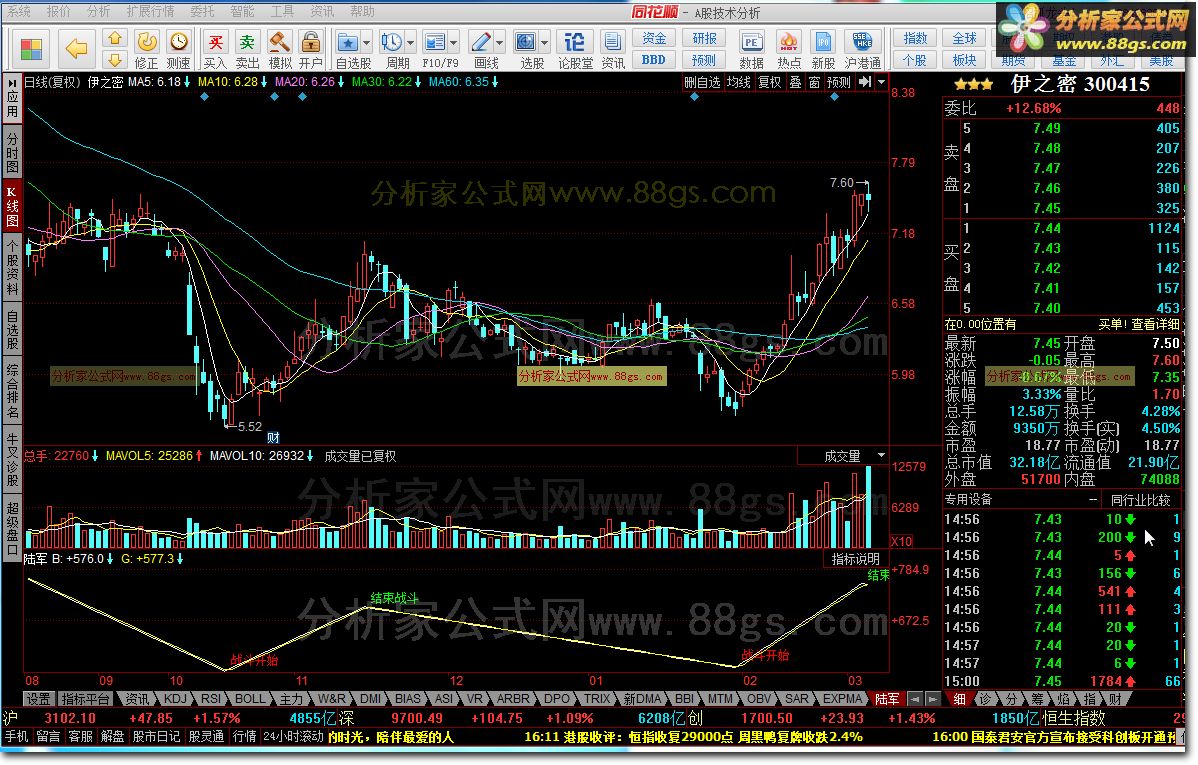This screenshot has width=1198, height=765.
Task: Open 沪港通 SSE-HKE icon
Action: (x=863, y=50)
